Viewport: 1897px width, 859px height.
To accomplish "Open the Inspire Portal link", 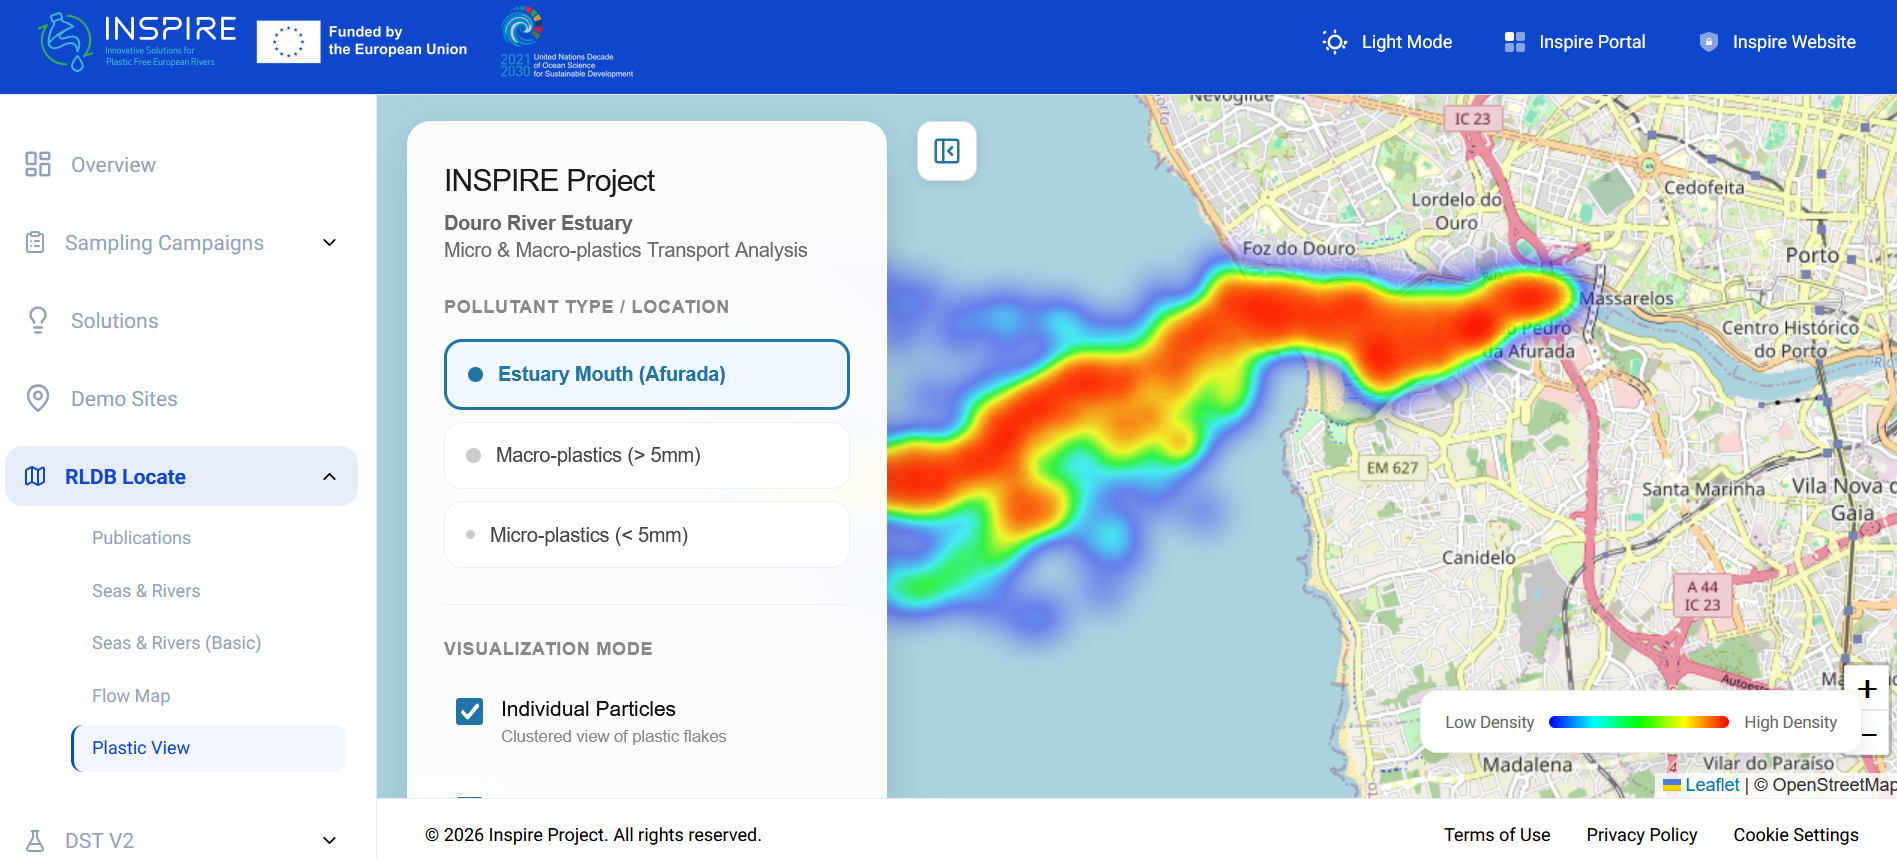I will [1575, 42].
